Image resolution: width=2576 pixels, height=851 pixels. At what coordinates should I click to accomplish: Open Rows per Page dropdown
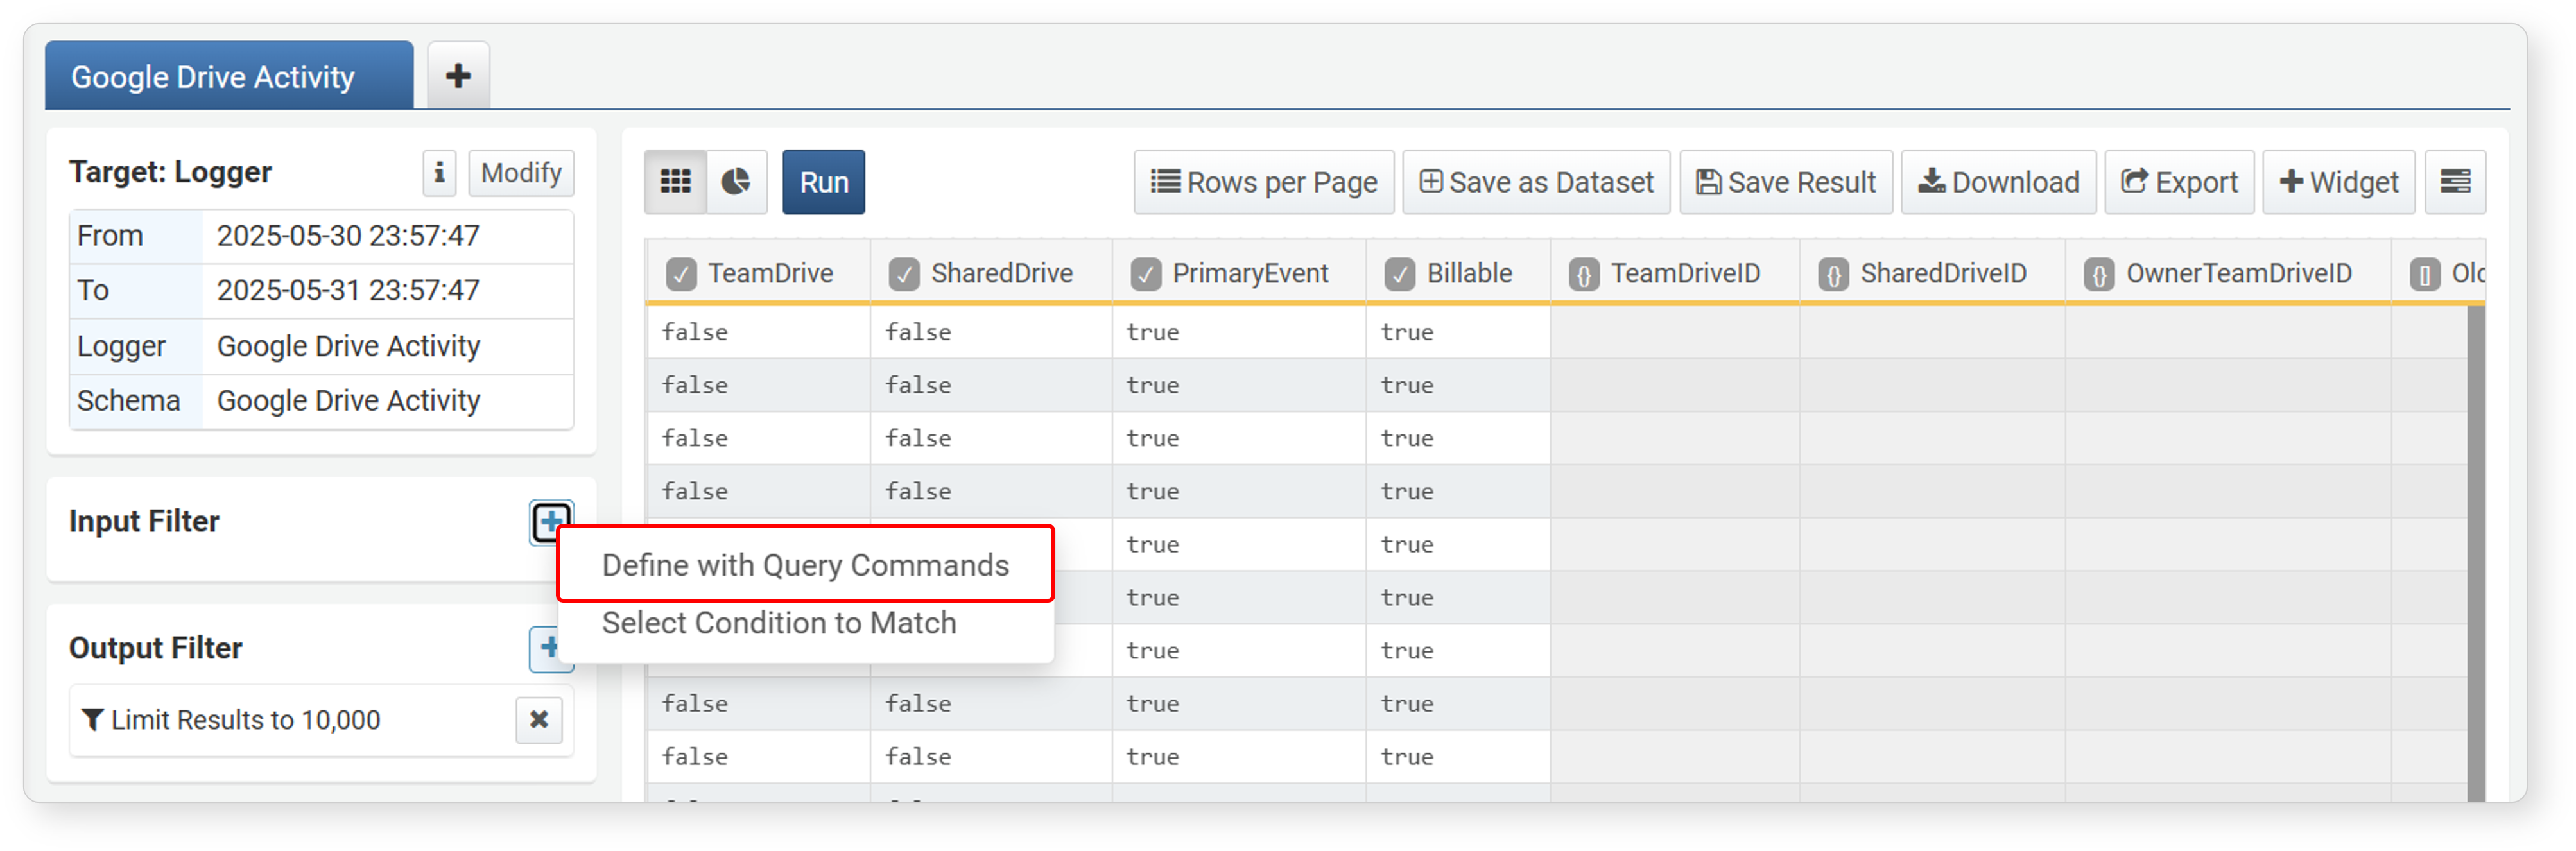click(1263, 182)
